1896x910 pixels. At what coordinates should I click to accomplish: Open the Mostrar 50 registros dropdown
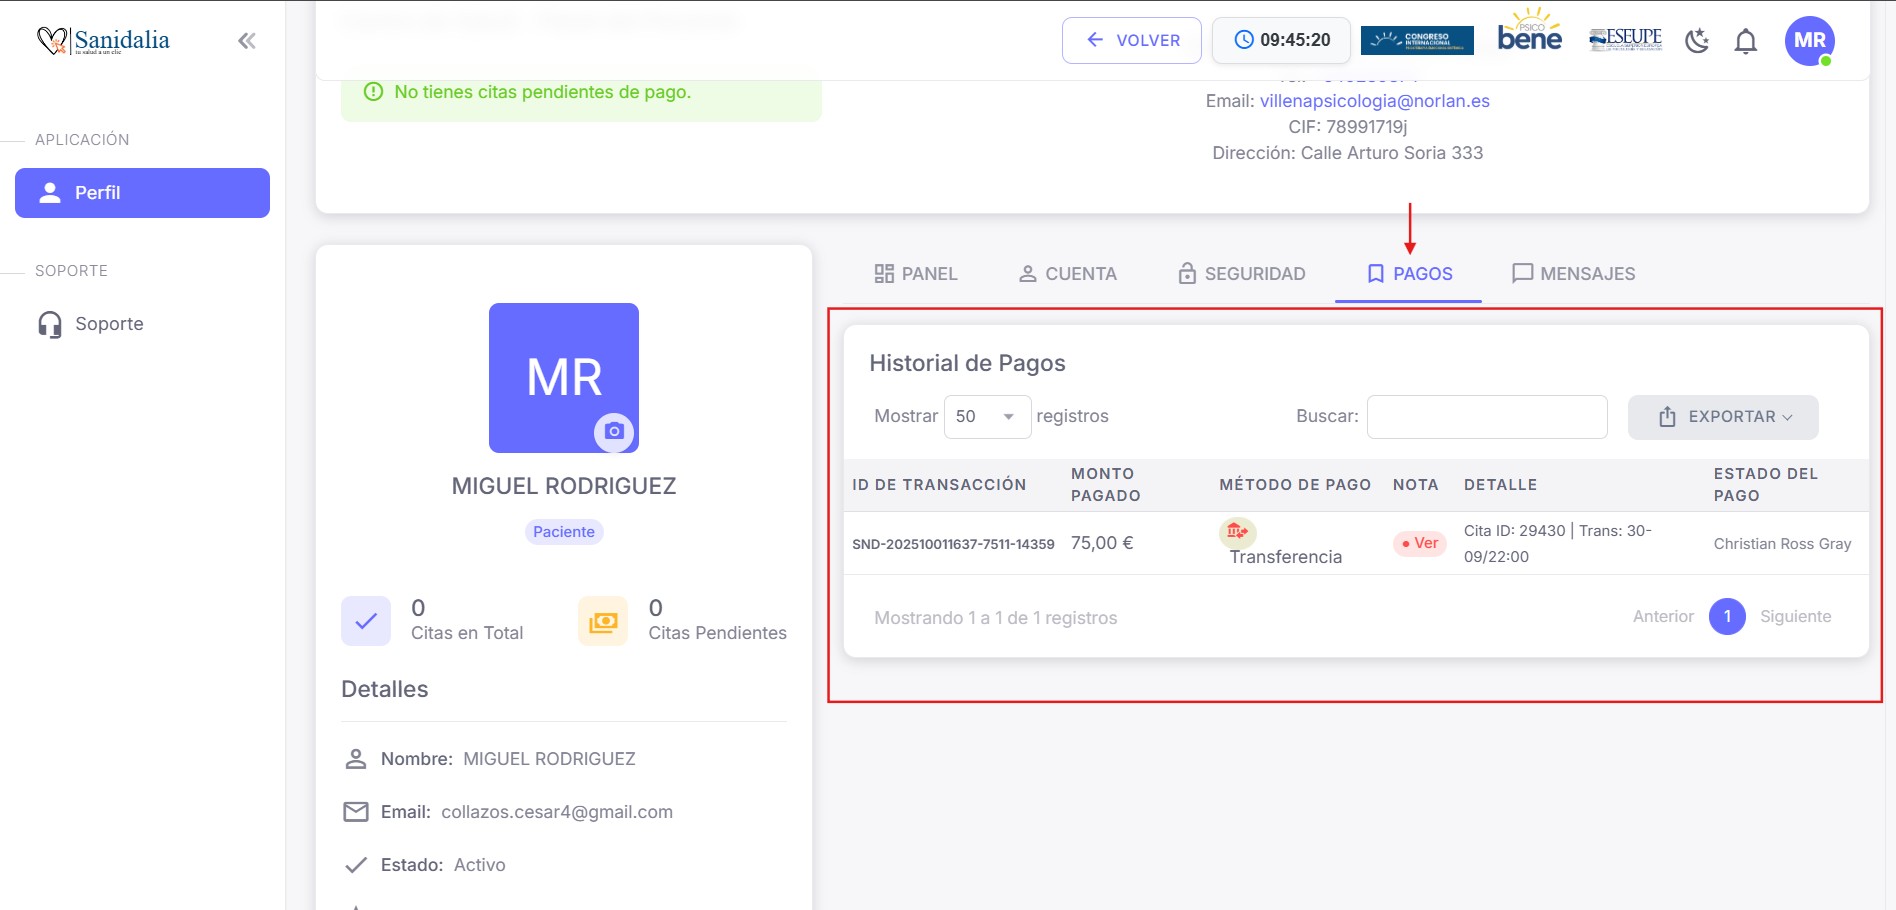tap(987, 417)
